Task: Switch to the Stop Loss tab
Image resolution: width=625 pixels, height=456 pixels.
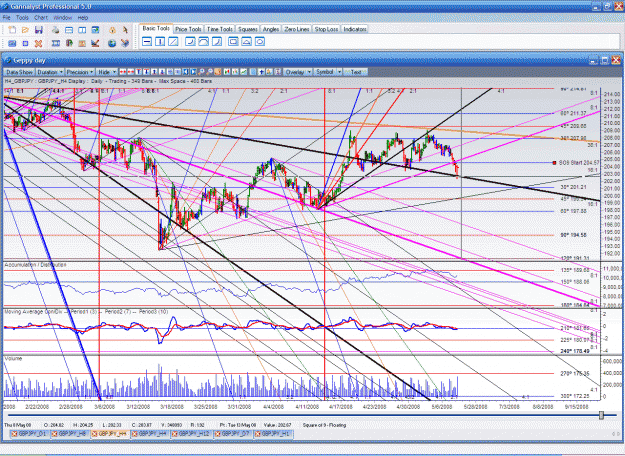Action: coord(326,29)
